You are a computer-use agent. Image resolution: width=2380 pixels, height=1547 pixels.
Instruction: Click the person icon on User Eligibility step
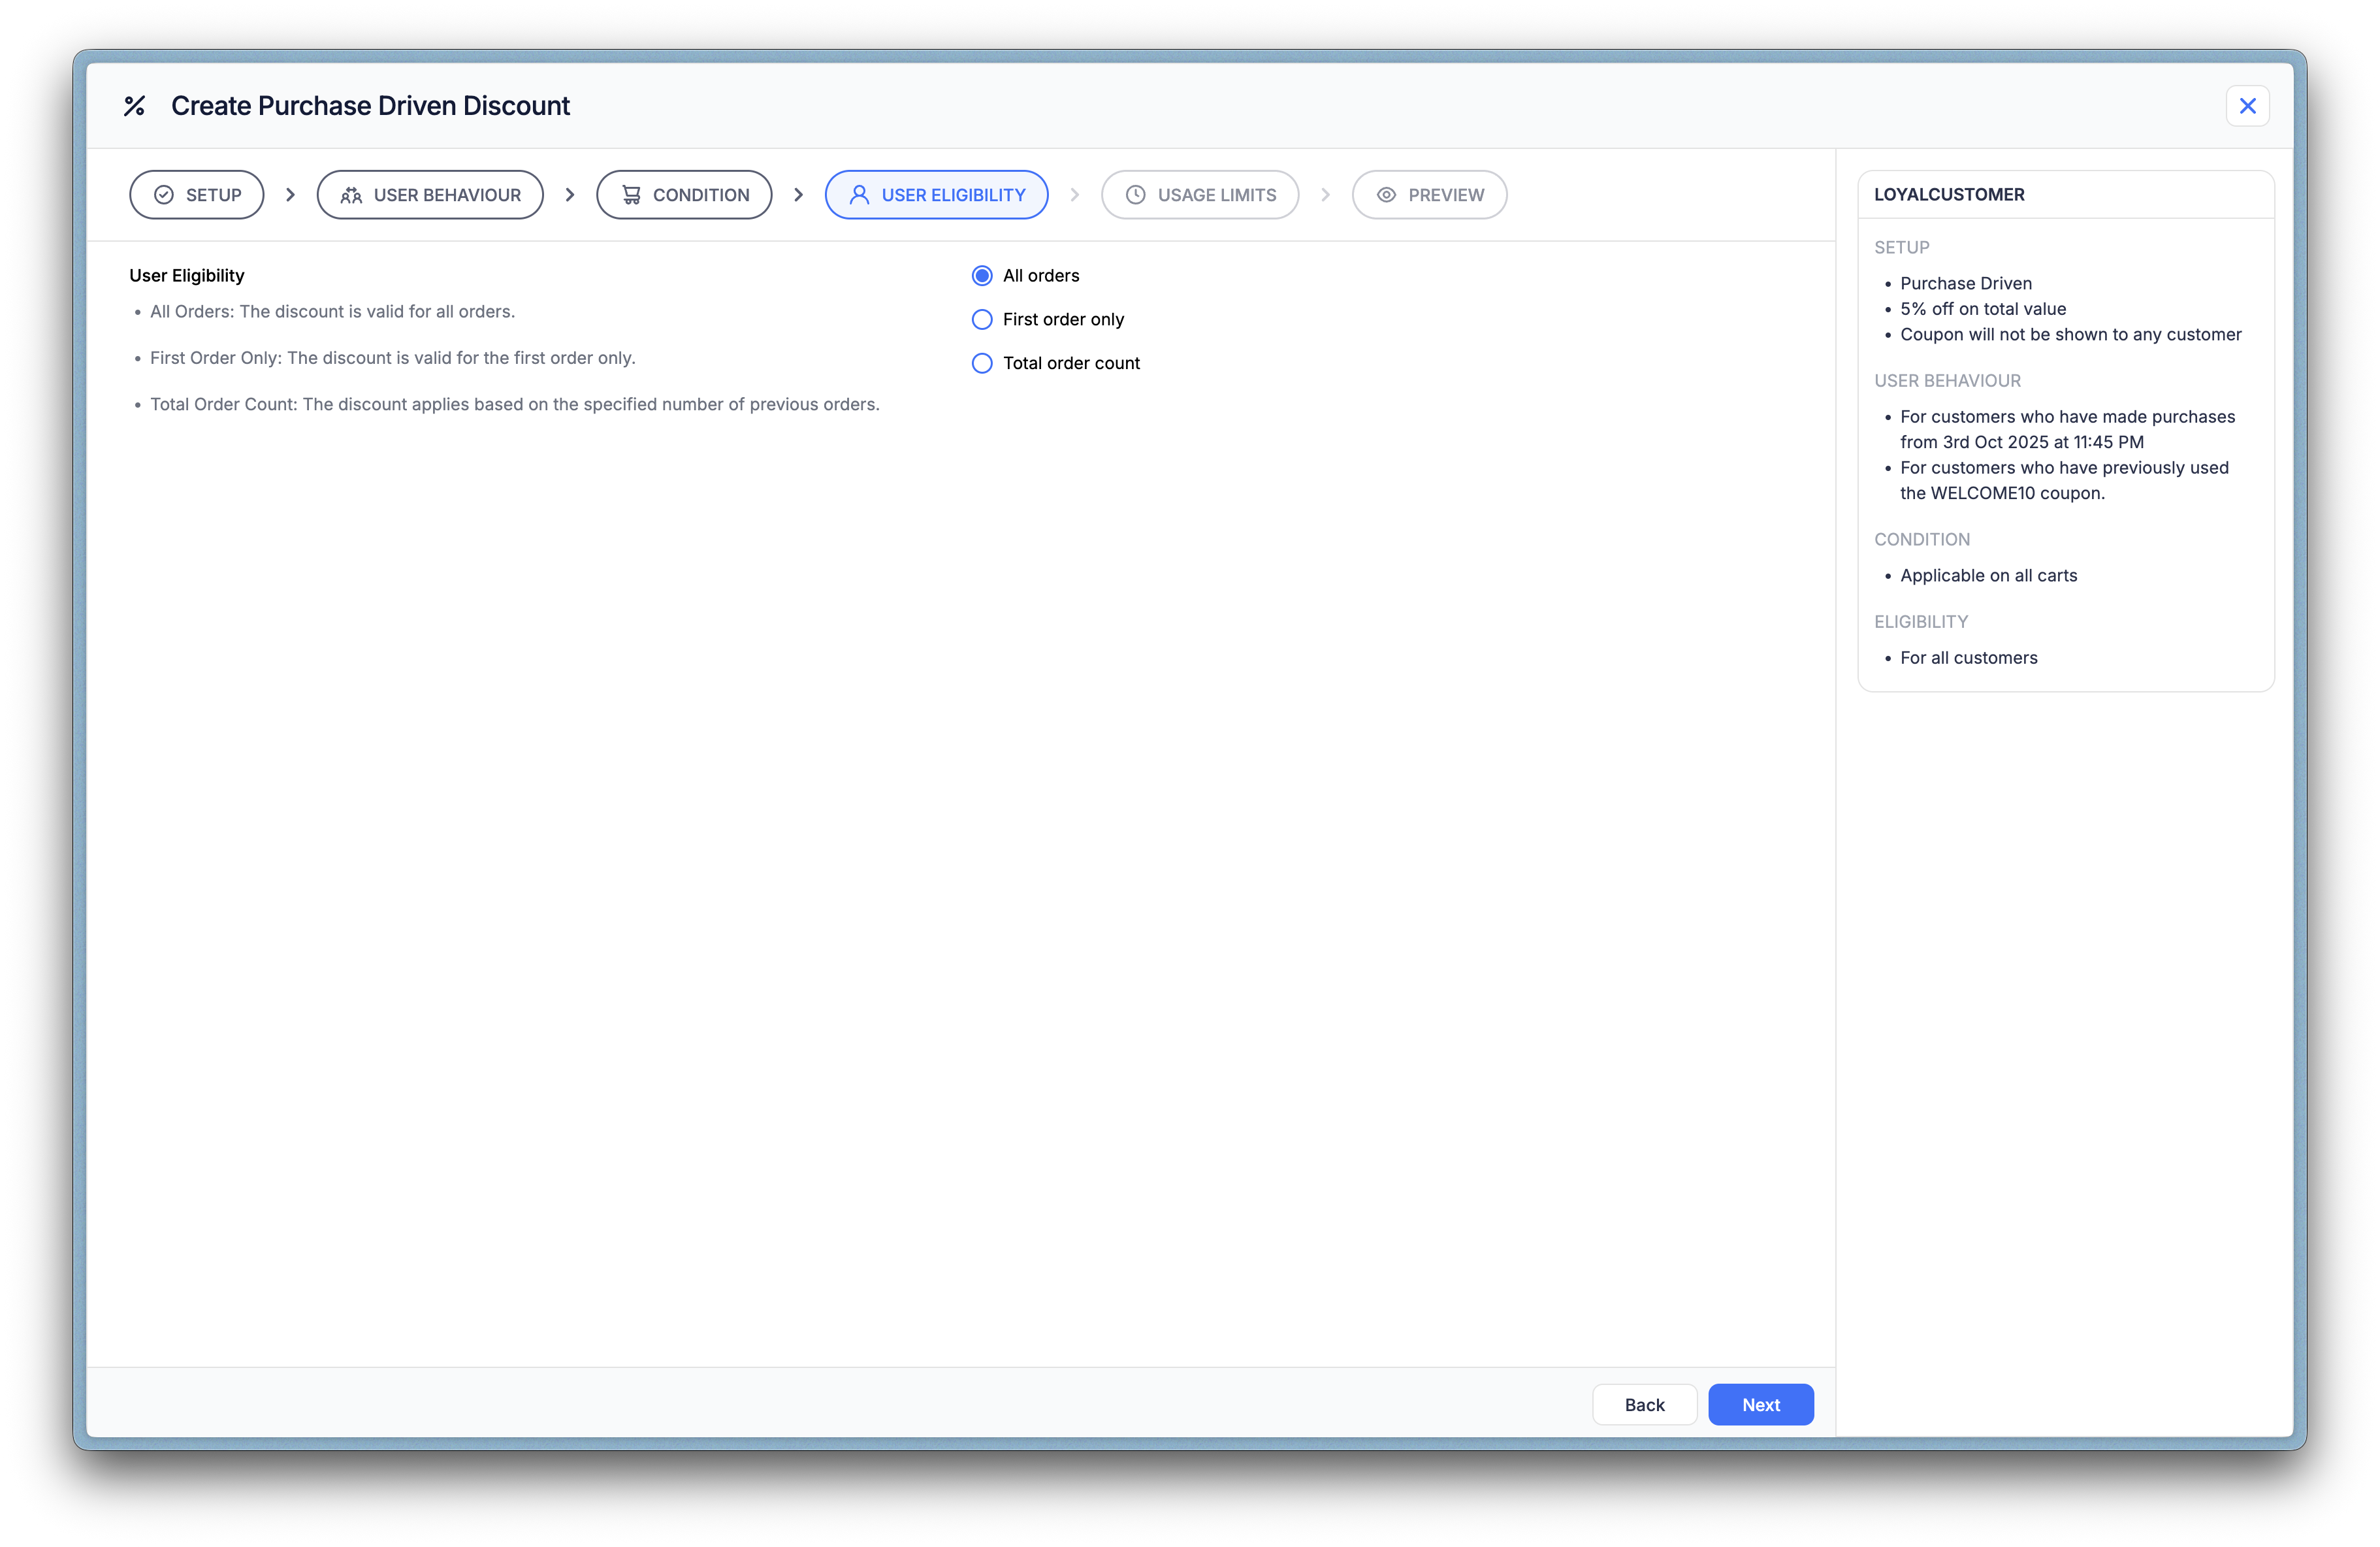pos(859,195)
